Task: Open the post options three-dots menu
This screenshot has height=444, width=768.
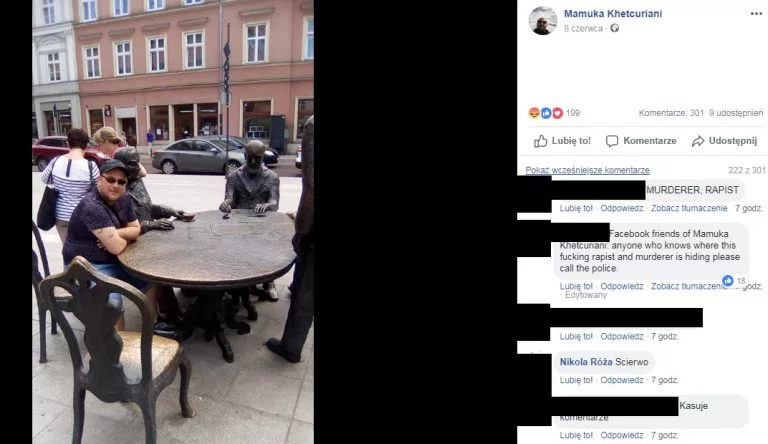Action: (x=756, y=14)
